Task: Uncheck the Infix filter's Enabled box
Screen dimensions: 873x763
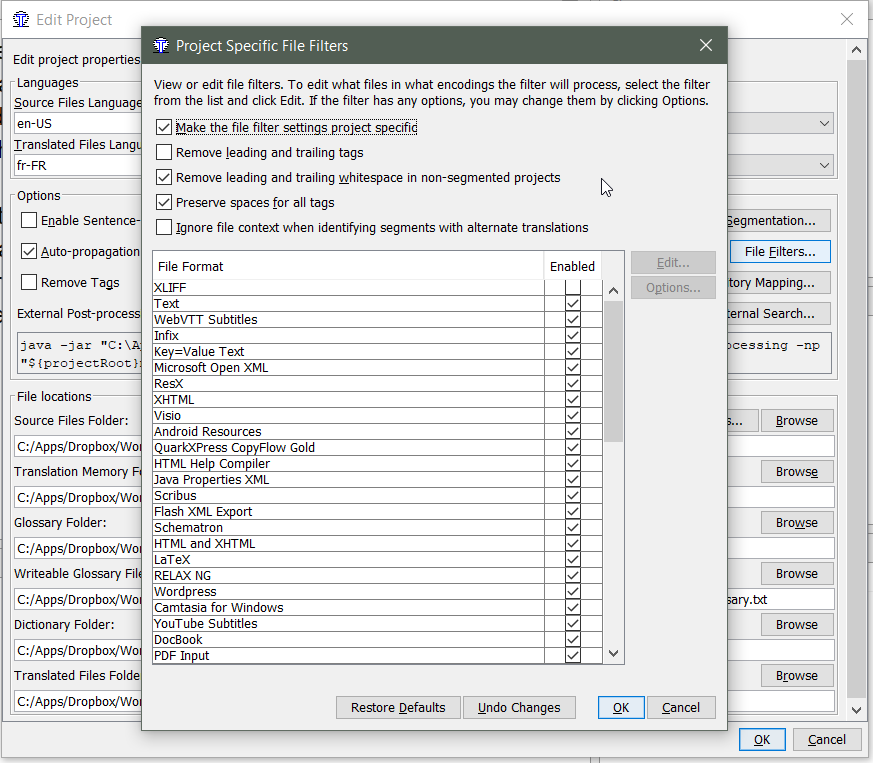Action: tap(572, 336)
